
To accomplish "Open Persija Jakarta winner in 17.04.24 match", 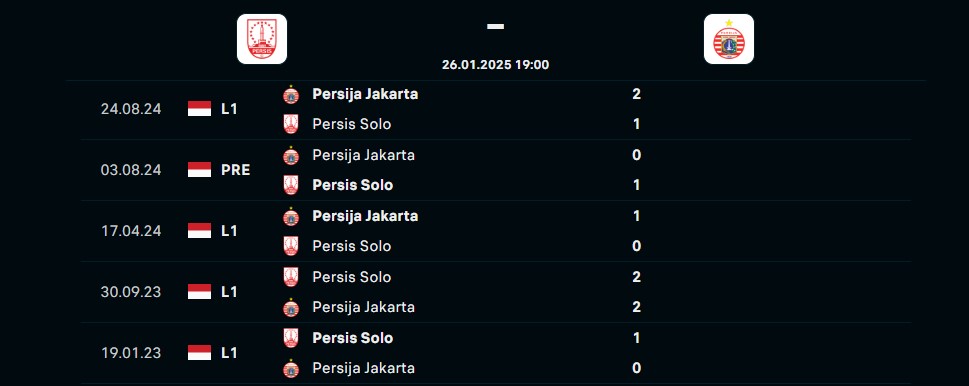I will pos(365,216).
